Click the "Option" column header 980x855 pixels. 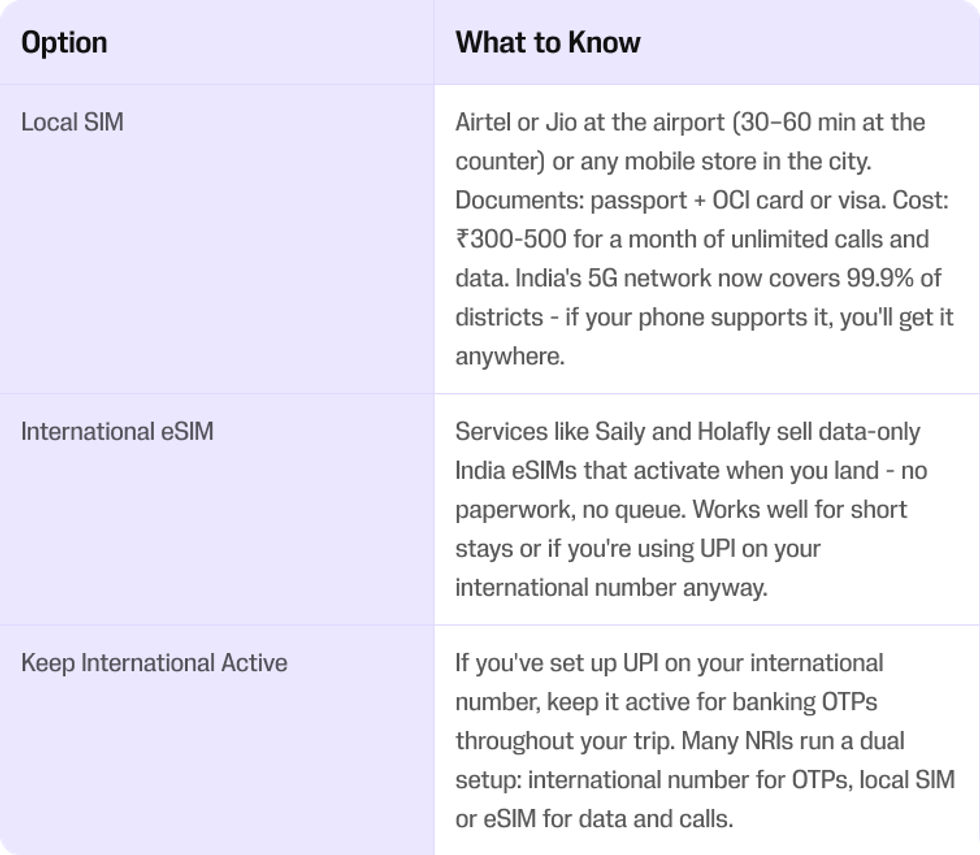[64, 43]
